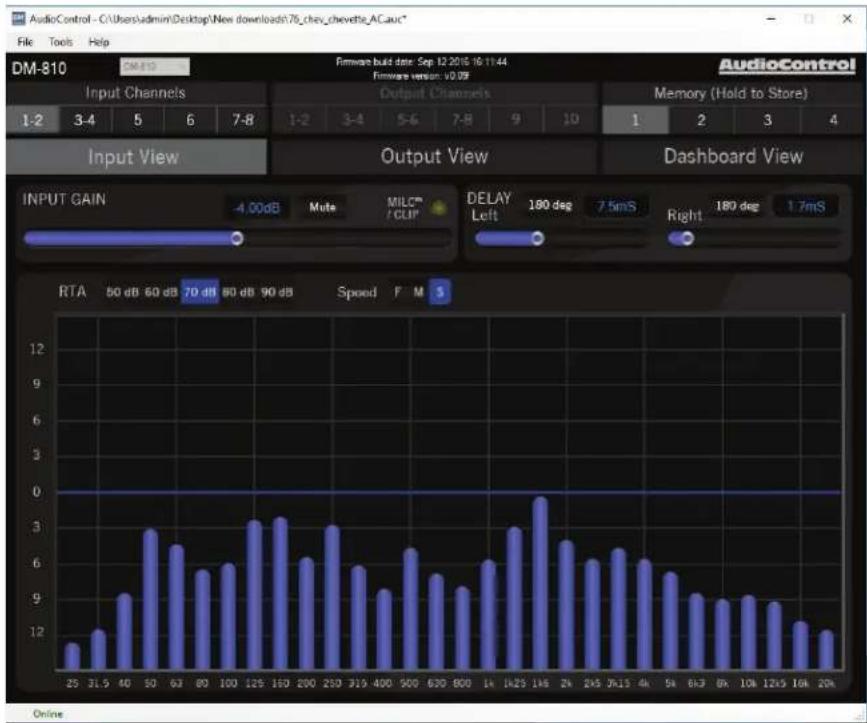Set RTA range to 50 dB

pos(122,292)
